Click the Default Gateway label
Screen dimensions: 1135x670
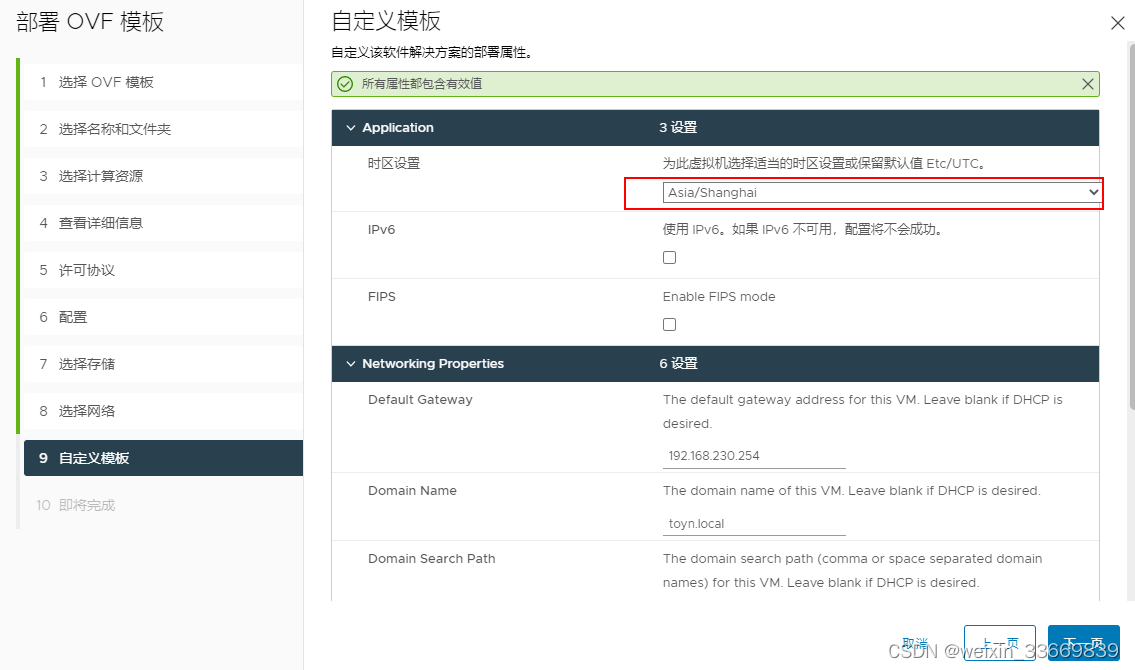[420, 399]
